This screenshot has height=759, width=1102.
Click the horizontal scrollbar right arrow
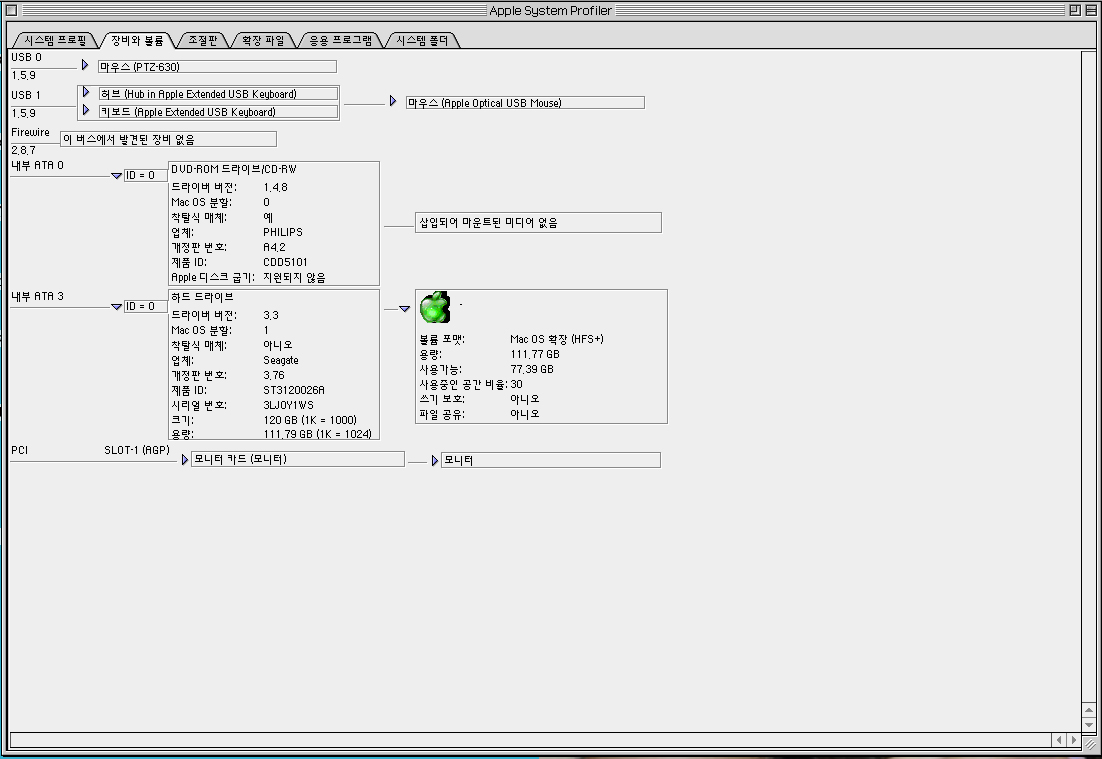1073,740
